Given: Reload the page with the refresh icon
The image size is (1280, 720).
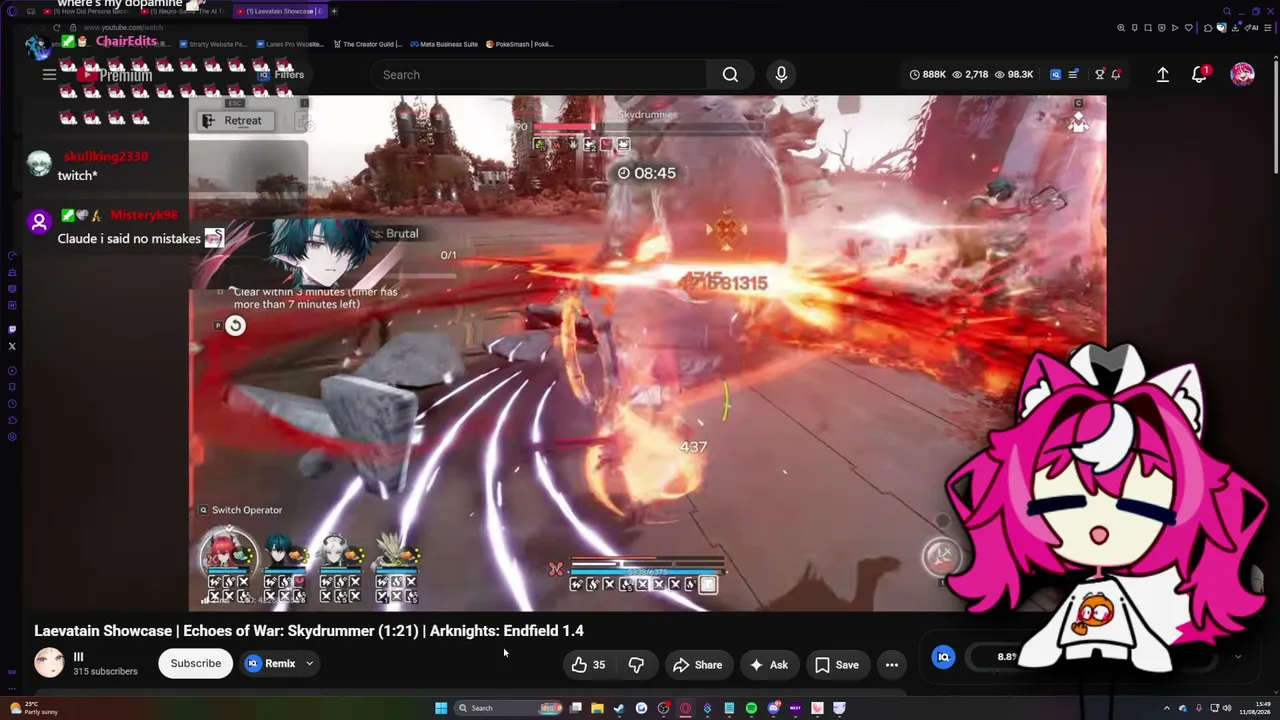Looking at the screenshot, I should click(57, 28).
